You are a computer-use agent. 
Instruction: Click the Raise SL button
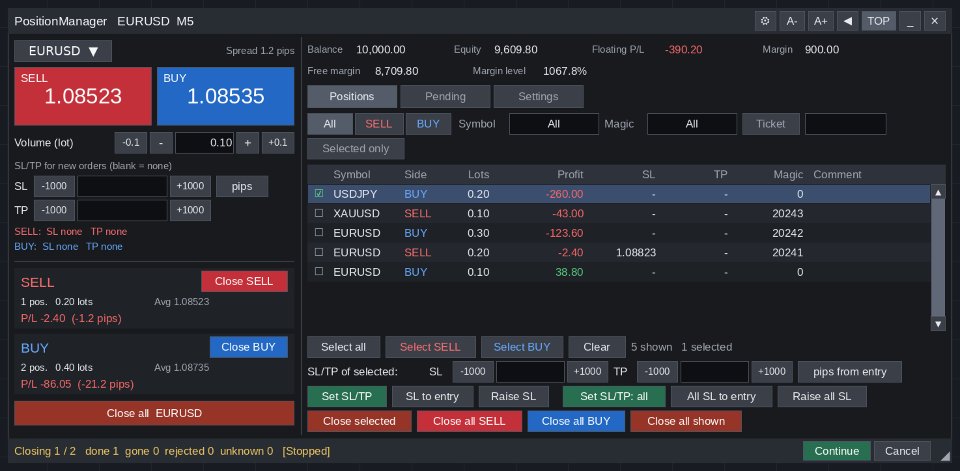click(x=514, y=396)
